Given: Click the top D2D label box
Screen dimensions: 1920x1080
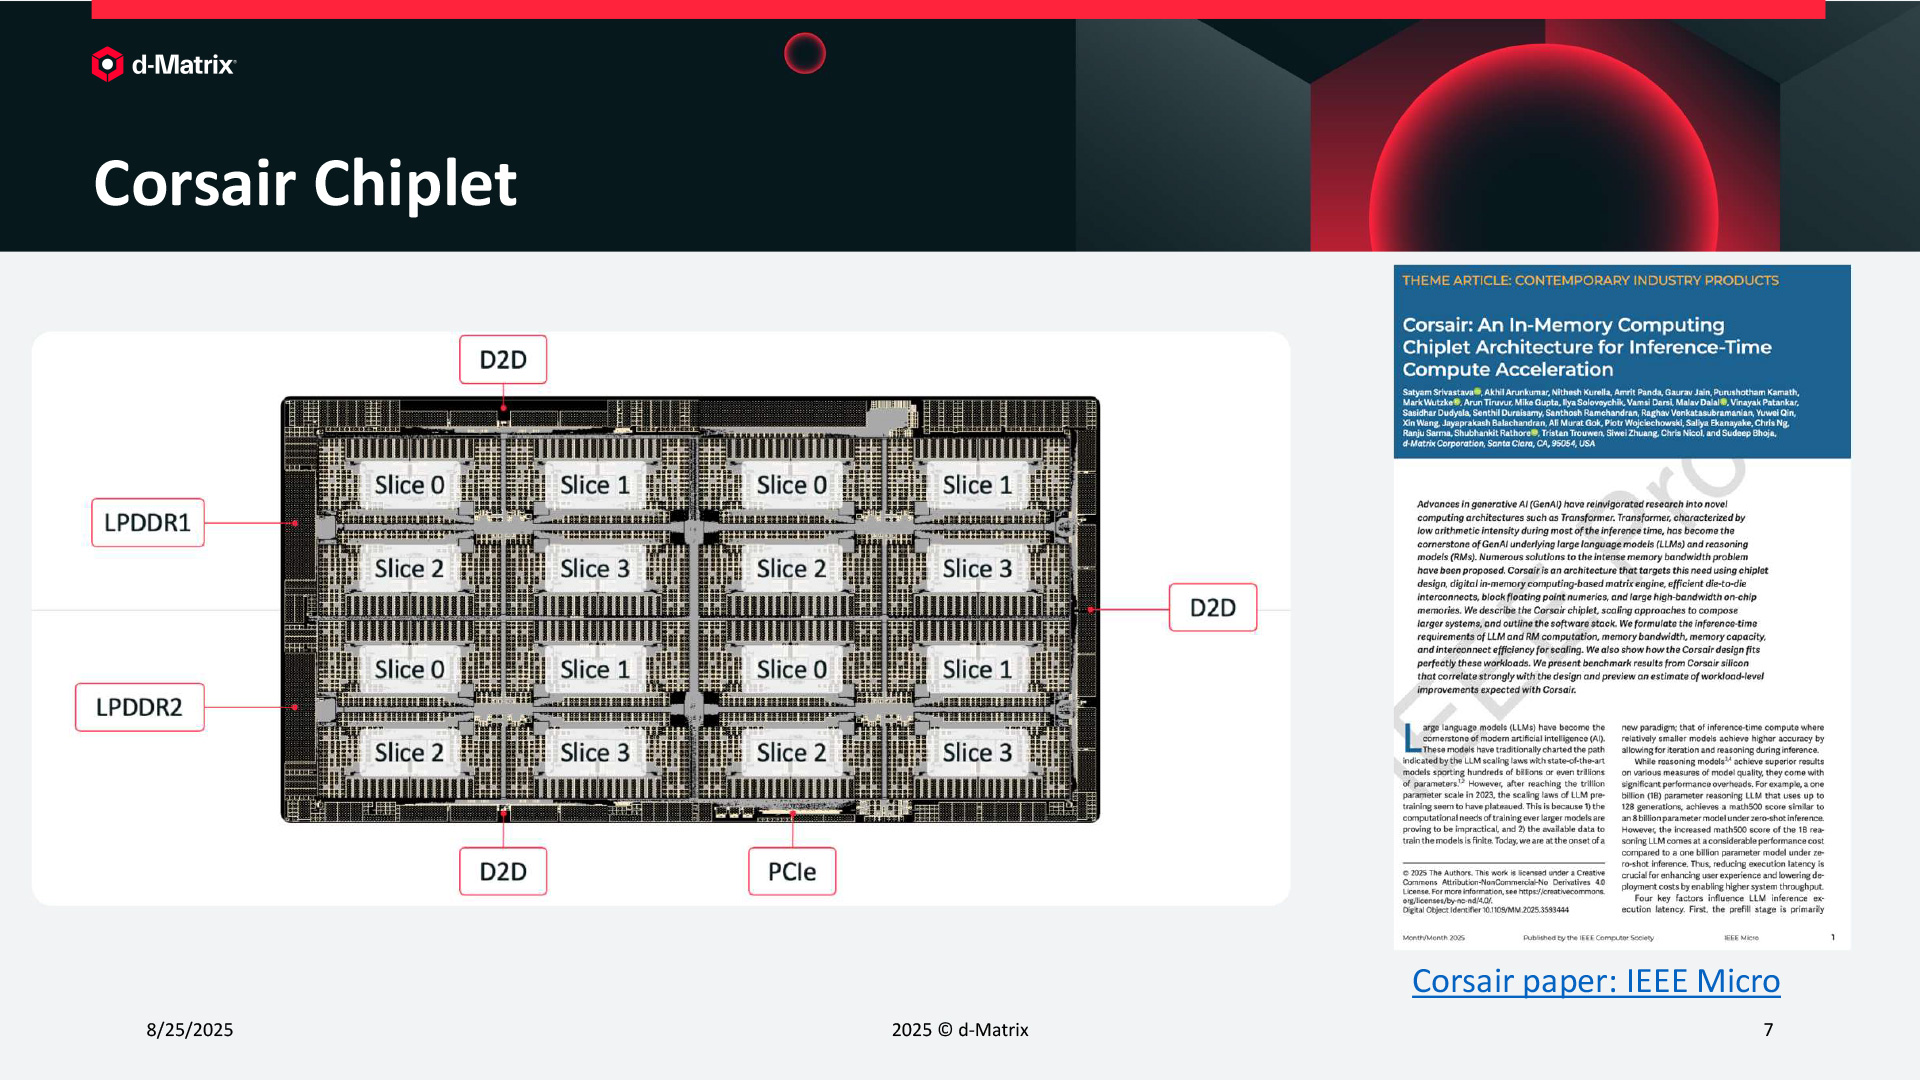Looking at the screenshot, I should [x=503, y=360].
